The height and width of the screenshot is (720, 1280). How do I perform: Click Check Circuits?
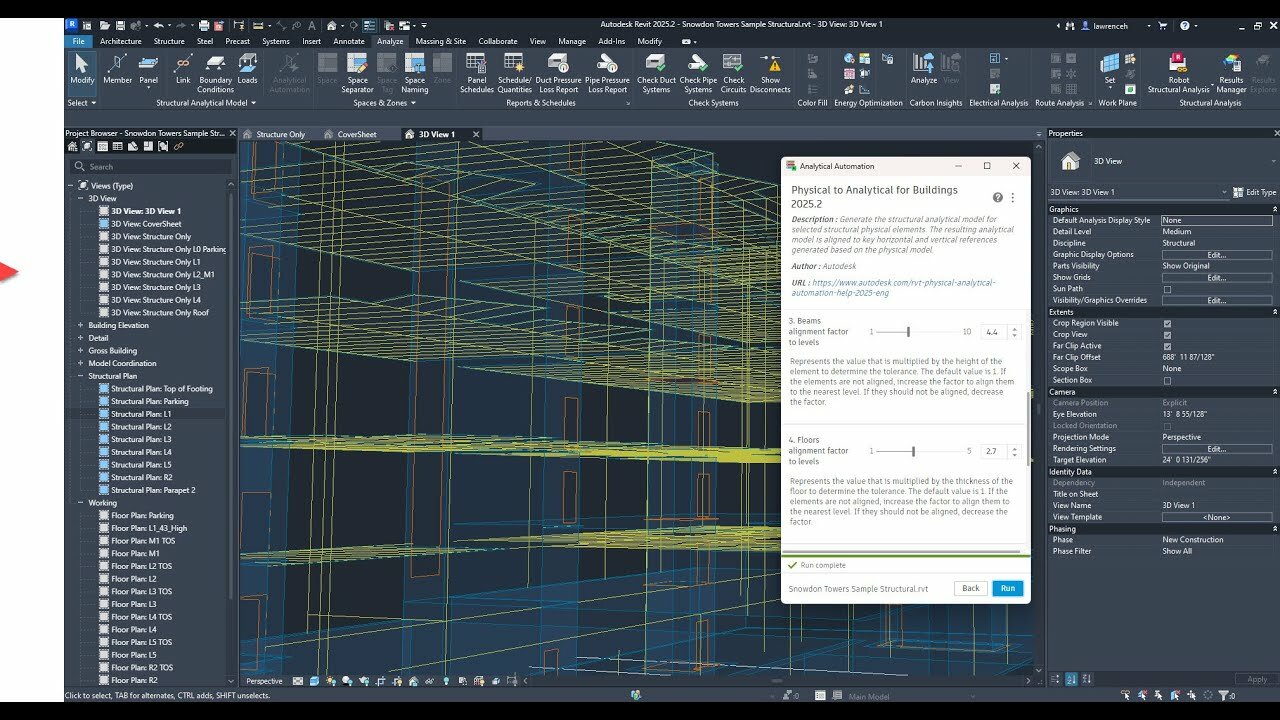click(x=734, y=74)
